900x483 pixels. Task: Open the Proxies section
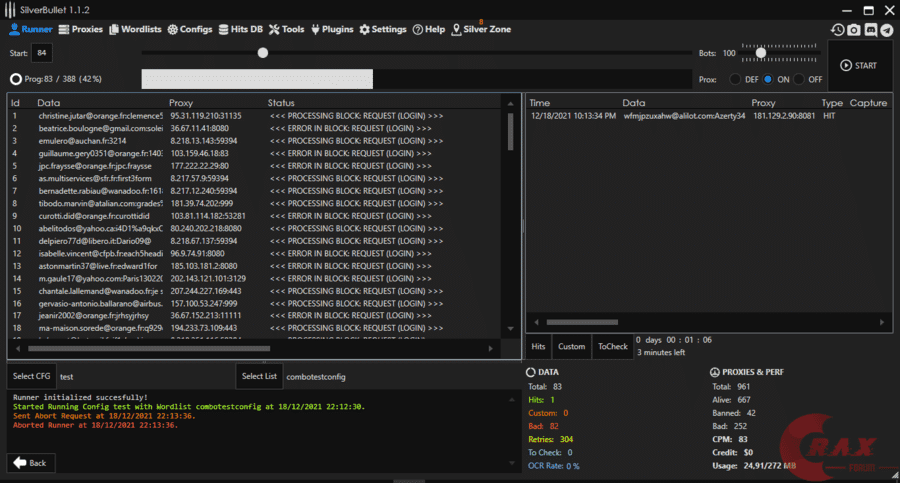pos(80,29)
